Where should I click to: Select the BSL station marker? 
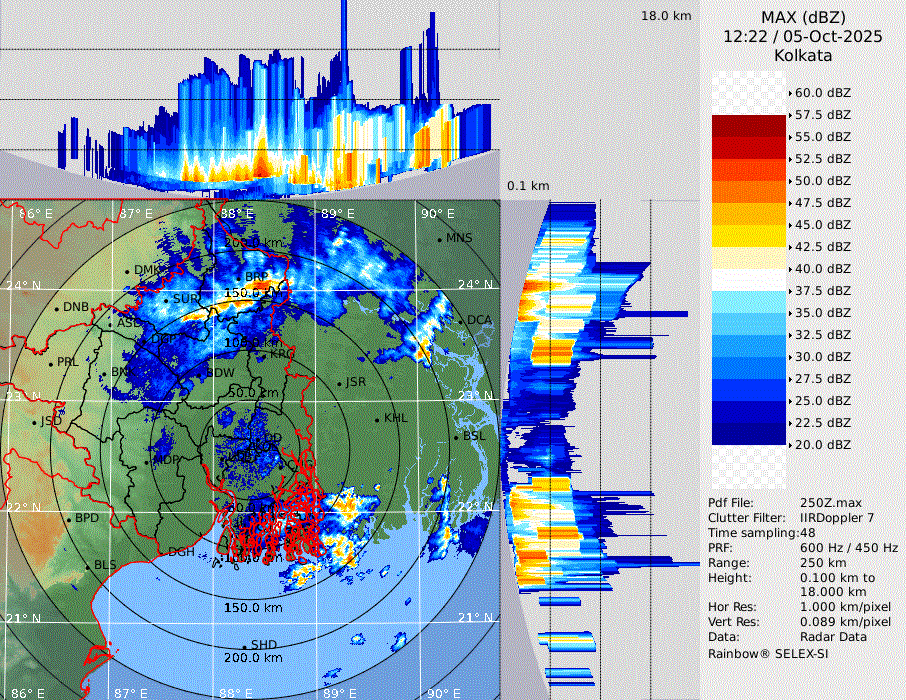coord(456,437)
